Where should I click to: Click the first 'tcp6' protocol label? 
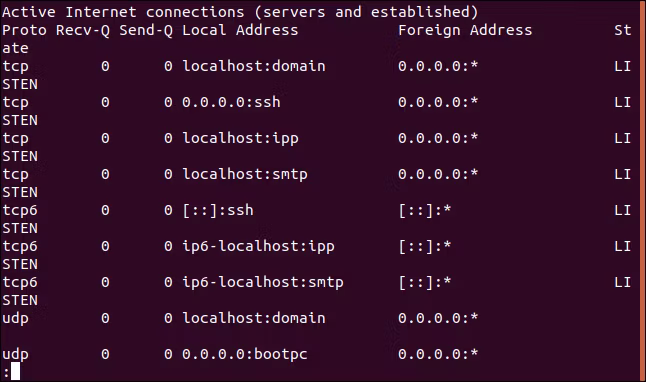(20, 211)
